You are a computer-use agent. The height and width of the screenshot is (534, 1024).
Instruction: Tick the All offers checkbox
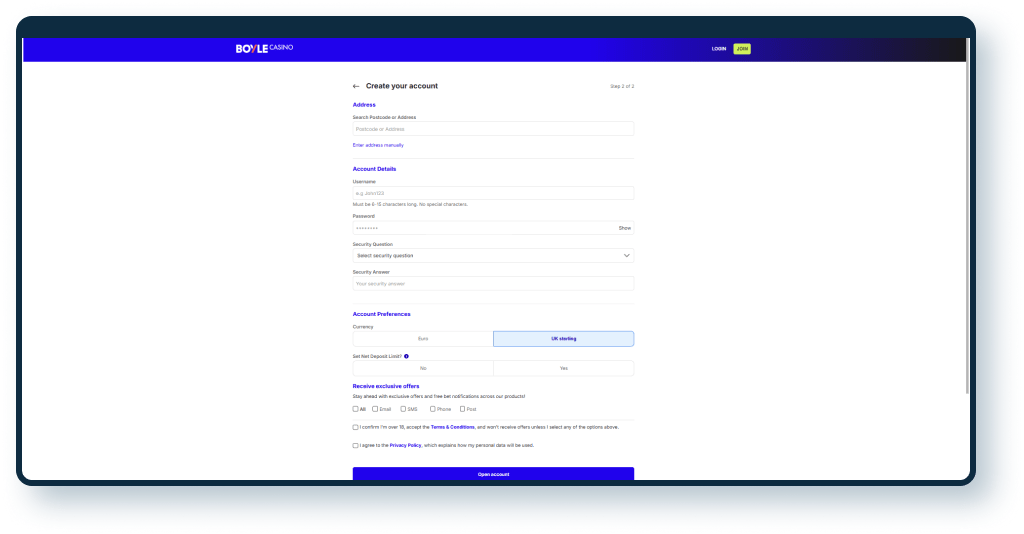click(x=355, y=409)
